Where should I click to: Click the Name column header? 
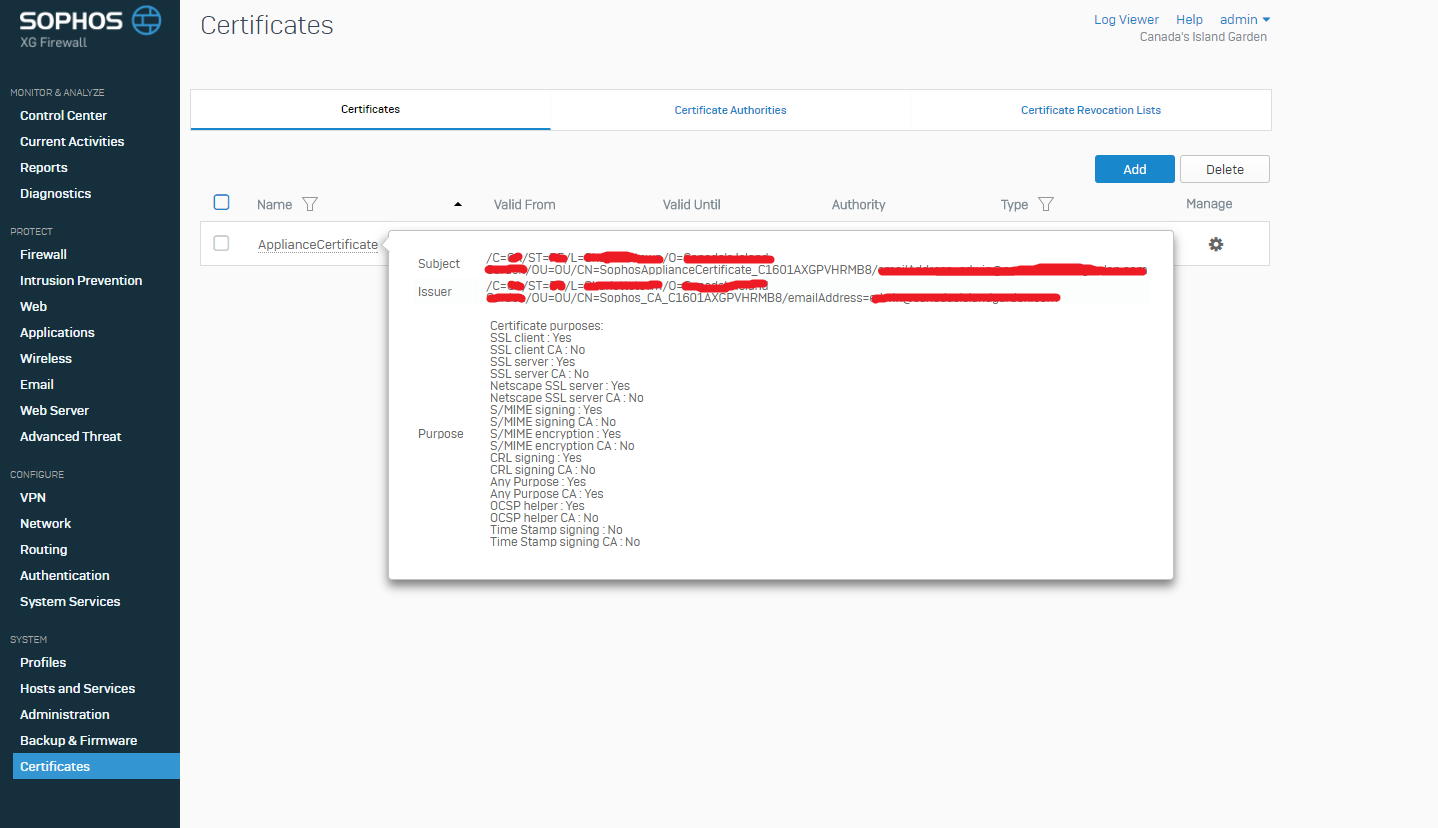point(274,204)
